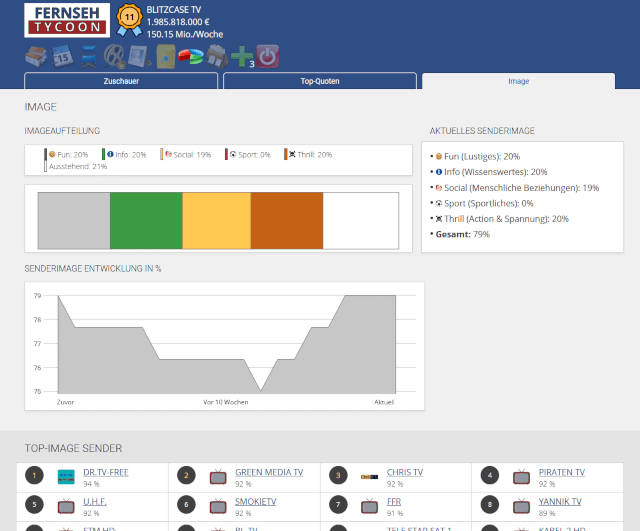Open the pie chart statistics icon
The image size is (640, 531).
click(191, 57)
